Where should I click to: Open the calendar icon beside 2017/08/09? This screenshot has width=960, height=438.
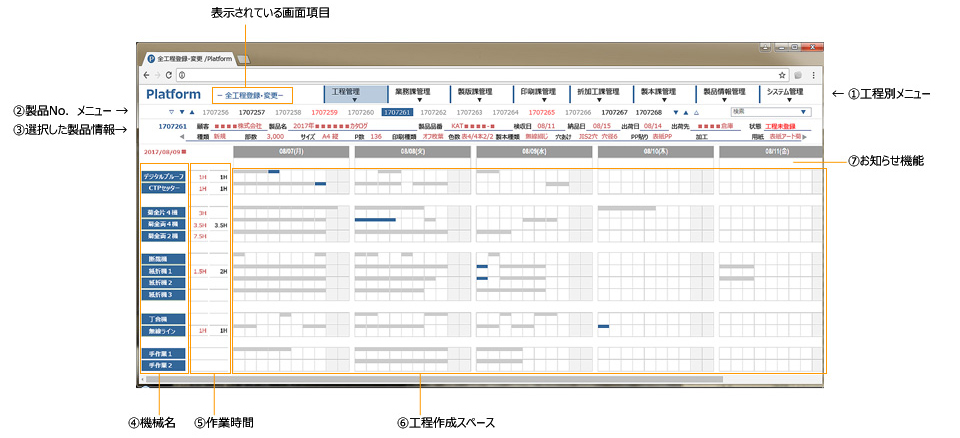coord(183,151)
